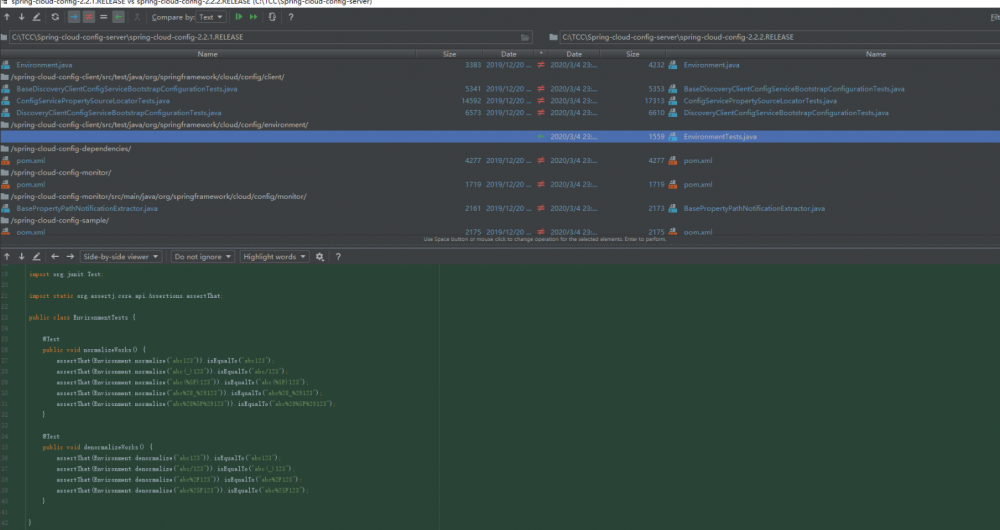Image resolution: width=1000 pixels, height=530 pixels.
Task: Click 'public void denormalizeWorks()' line in diff
Action: [98, 447]
